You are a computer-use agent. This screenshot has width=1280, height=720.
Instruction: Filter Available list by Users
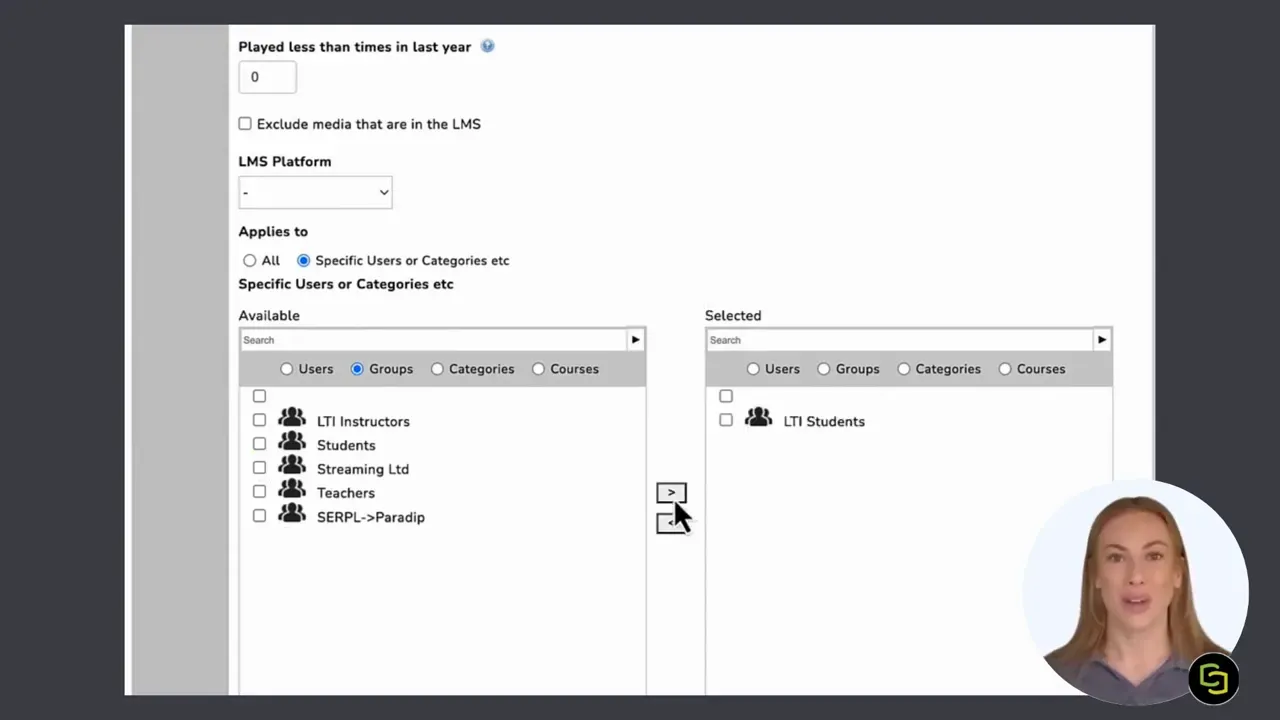coord(287,369)
